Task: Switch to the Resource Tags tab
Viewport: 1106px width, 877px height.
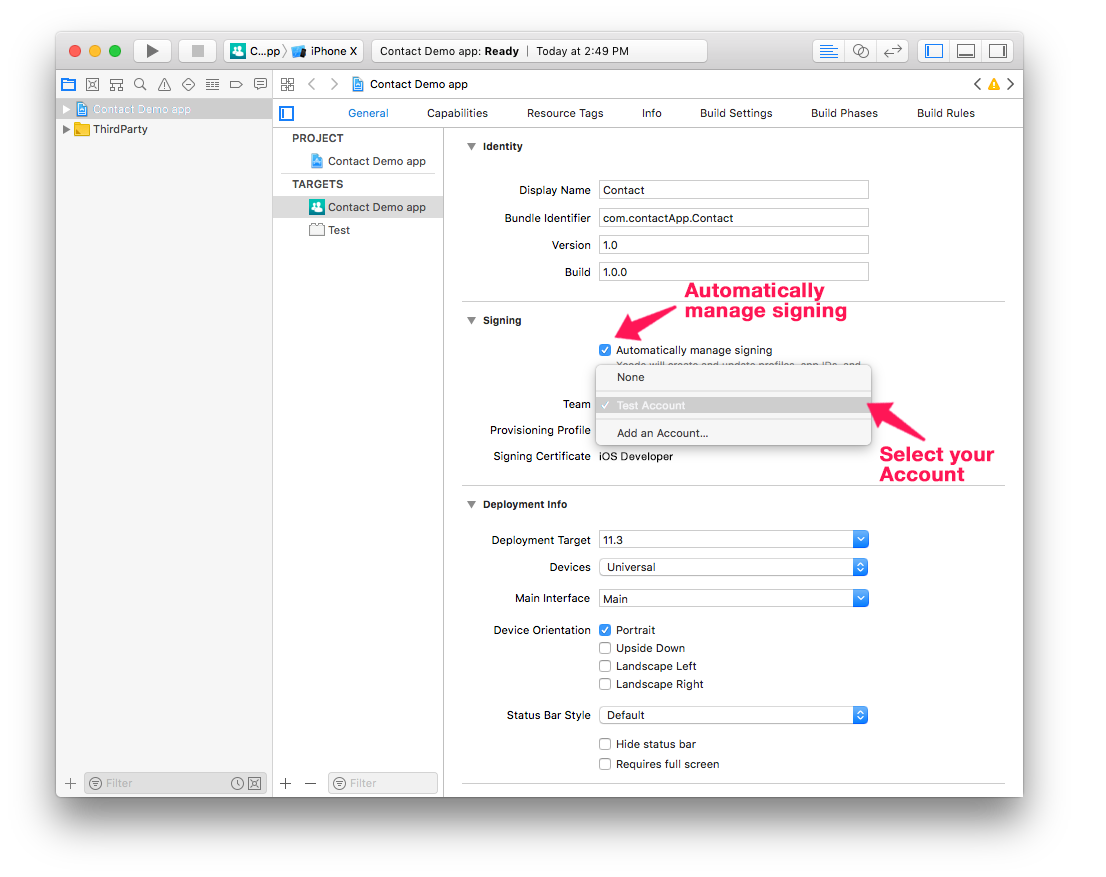Action: [x=565, y=113]
